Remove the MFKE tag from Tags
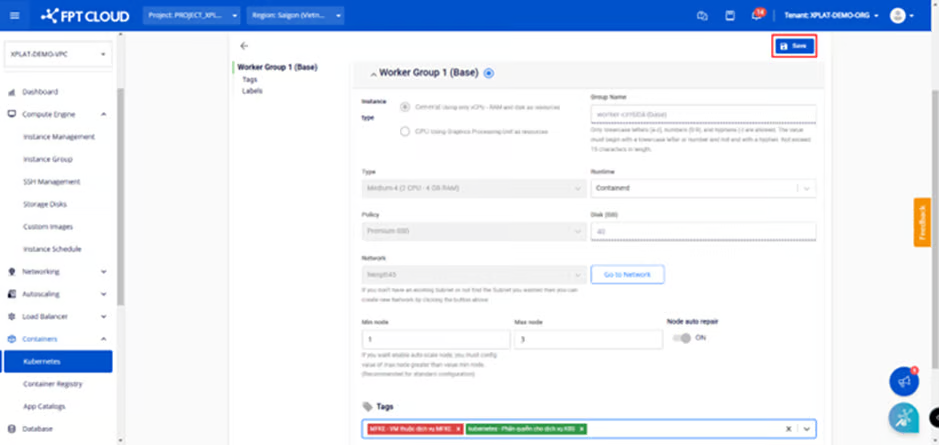939x445 pixels. point(459,429)
